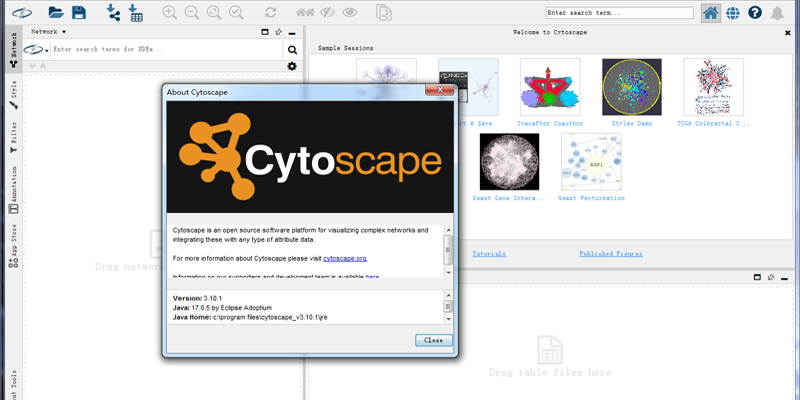Save session with floppy disk icon
This screenshot has width=800, height=400.
click(x=79, y=13)
